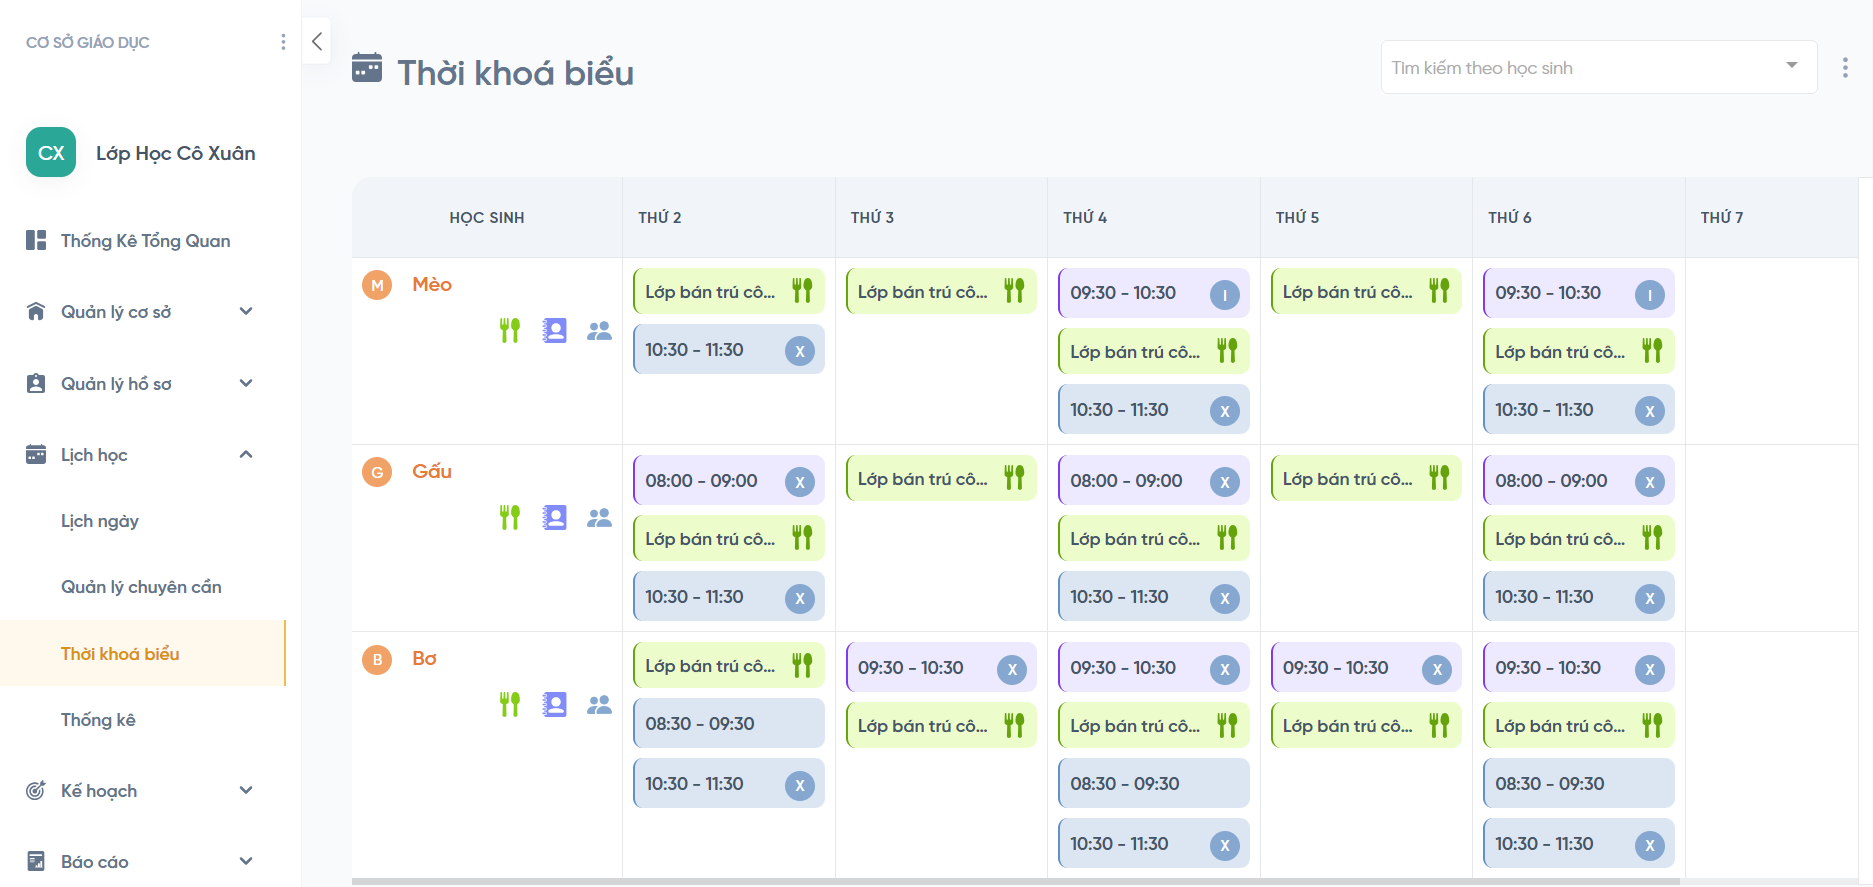Click the calendar icon beside Thời khoá biểu title
Image resolution: width=1873 pixels, height=887 pixels.
367,68
